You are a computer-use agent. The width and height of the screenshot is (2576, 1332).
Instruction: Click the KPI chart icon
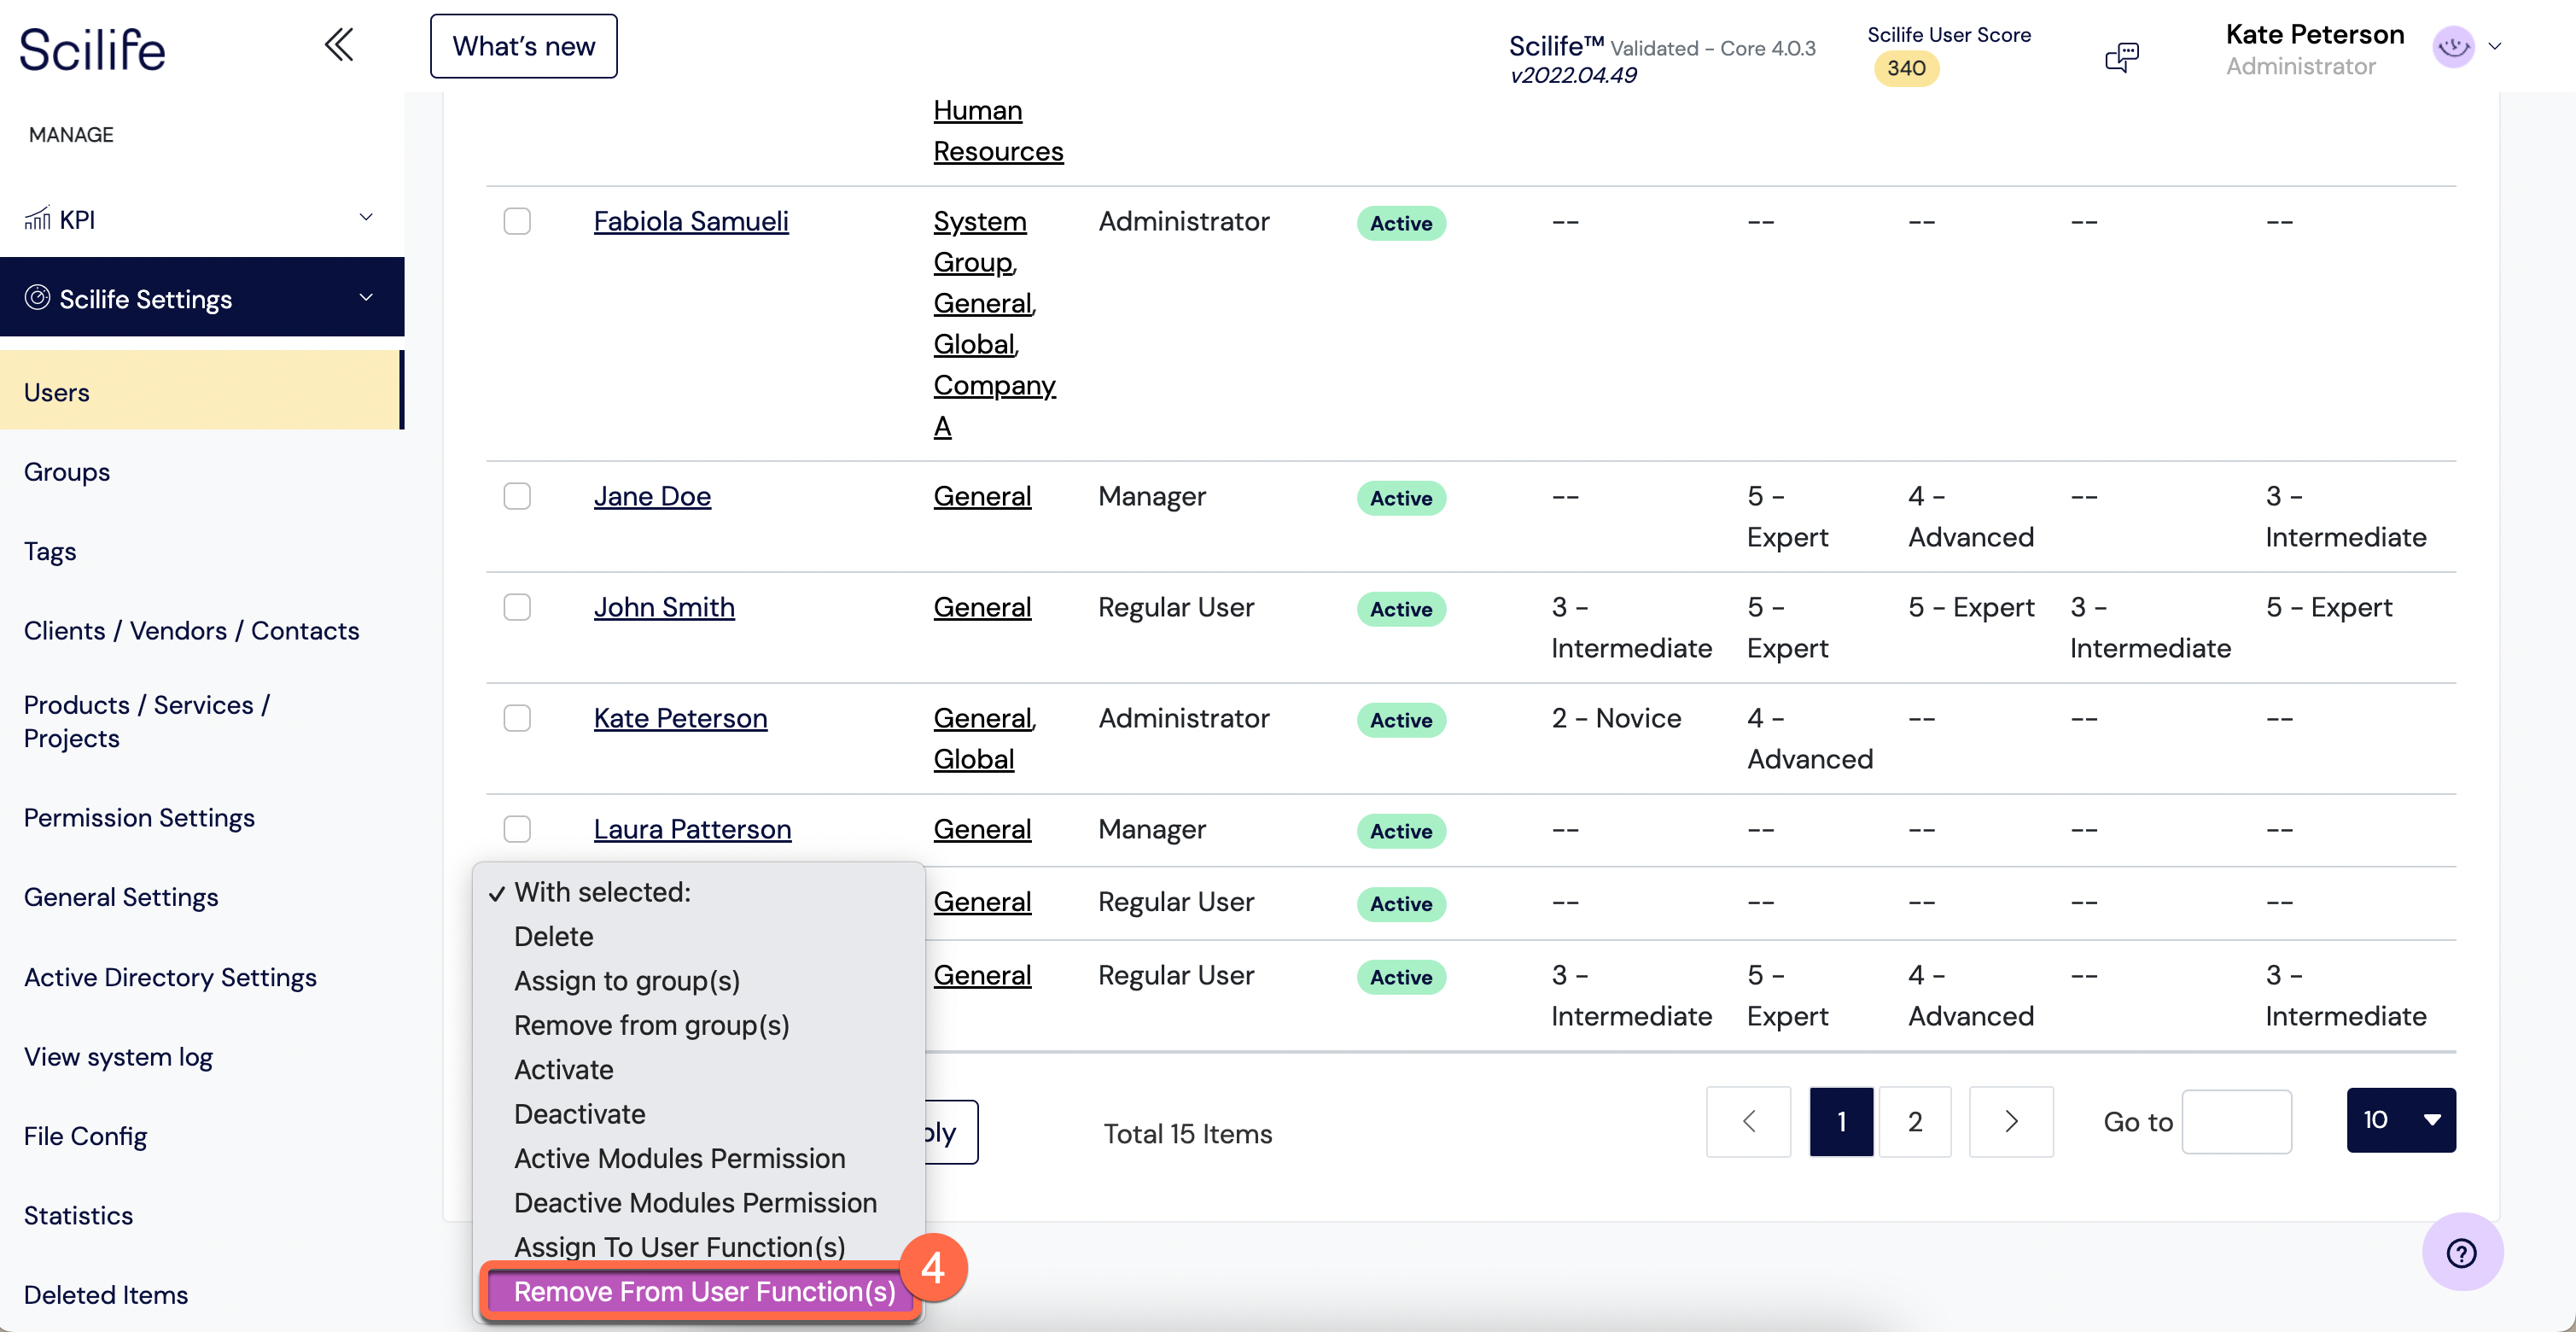tap(37, 218)
